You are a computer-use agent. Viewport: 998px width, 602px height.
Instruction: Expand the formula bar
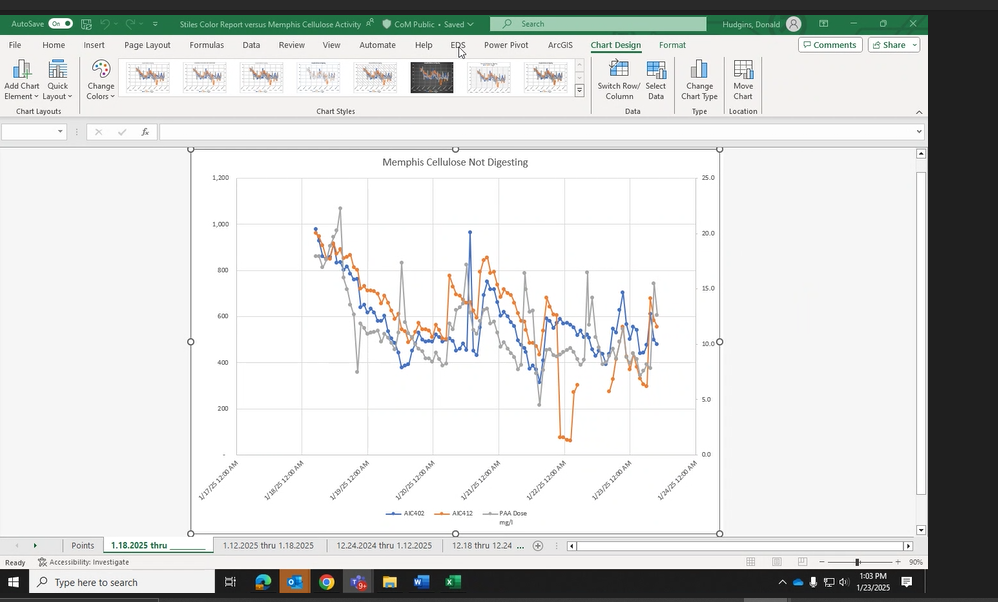click(919, 132)
